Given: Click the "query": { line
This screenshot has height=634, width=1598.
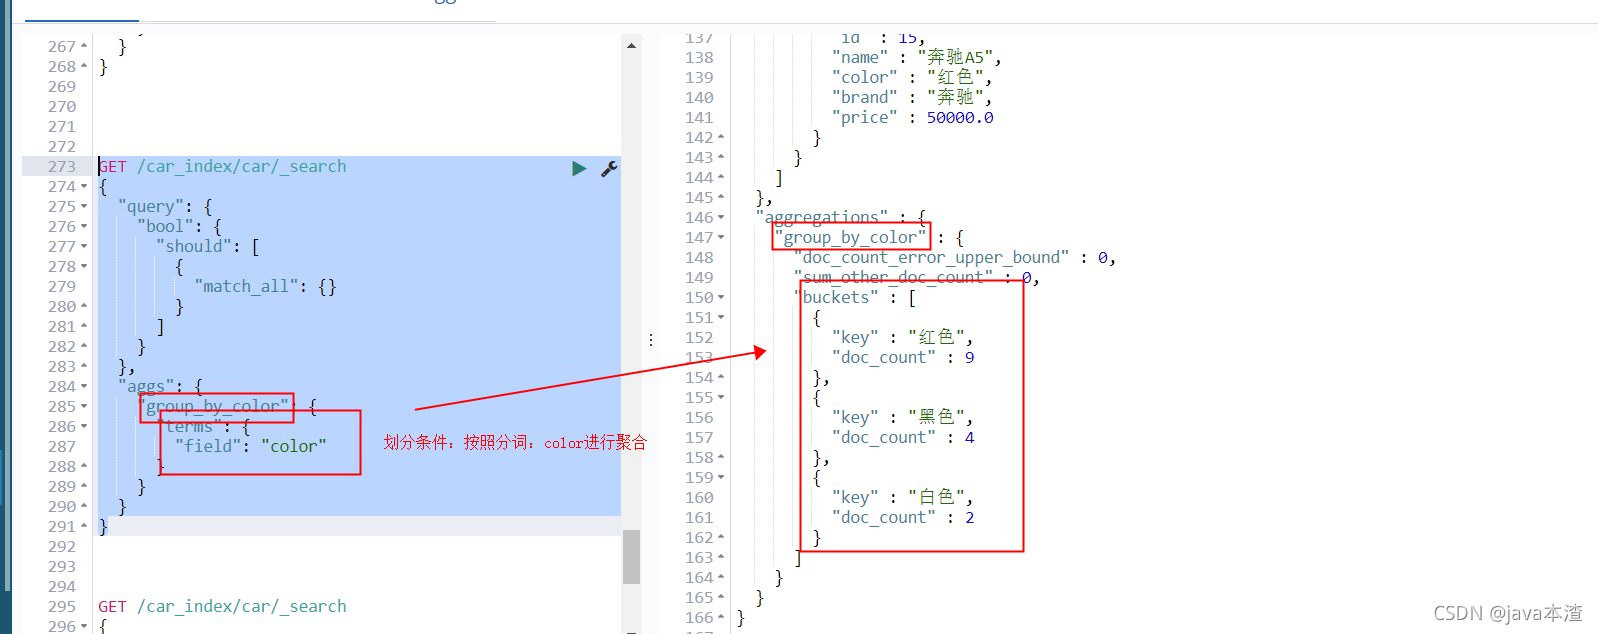Looking at the screenshot, I should [x=165, y=207].
